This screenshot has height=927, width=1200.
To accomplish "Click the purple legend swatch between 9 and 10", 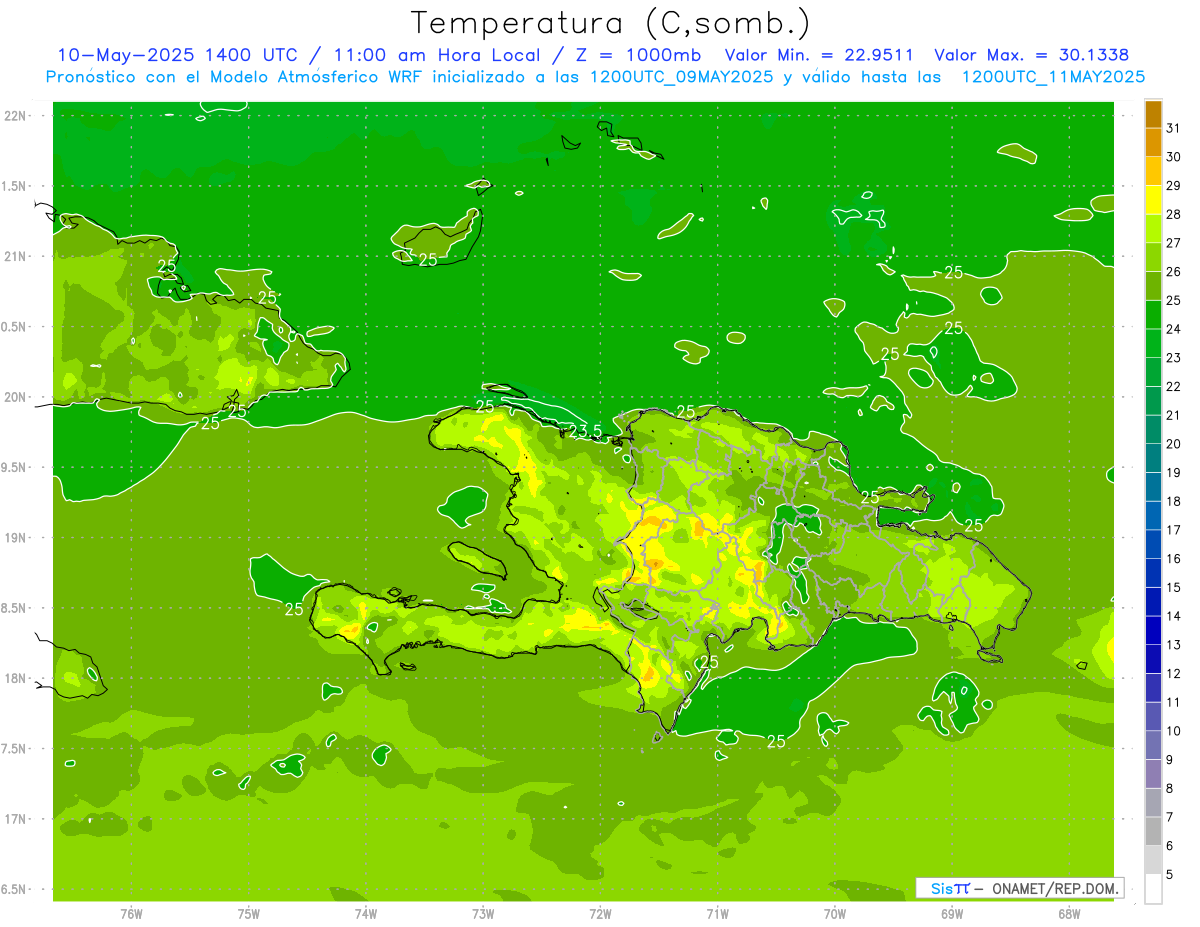I will [x=1153, y=745].
